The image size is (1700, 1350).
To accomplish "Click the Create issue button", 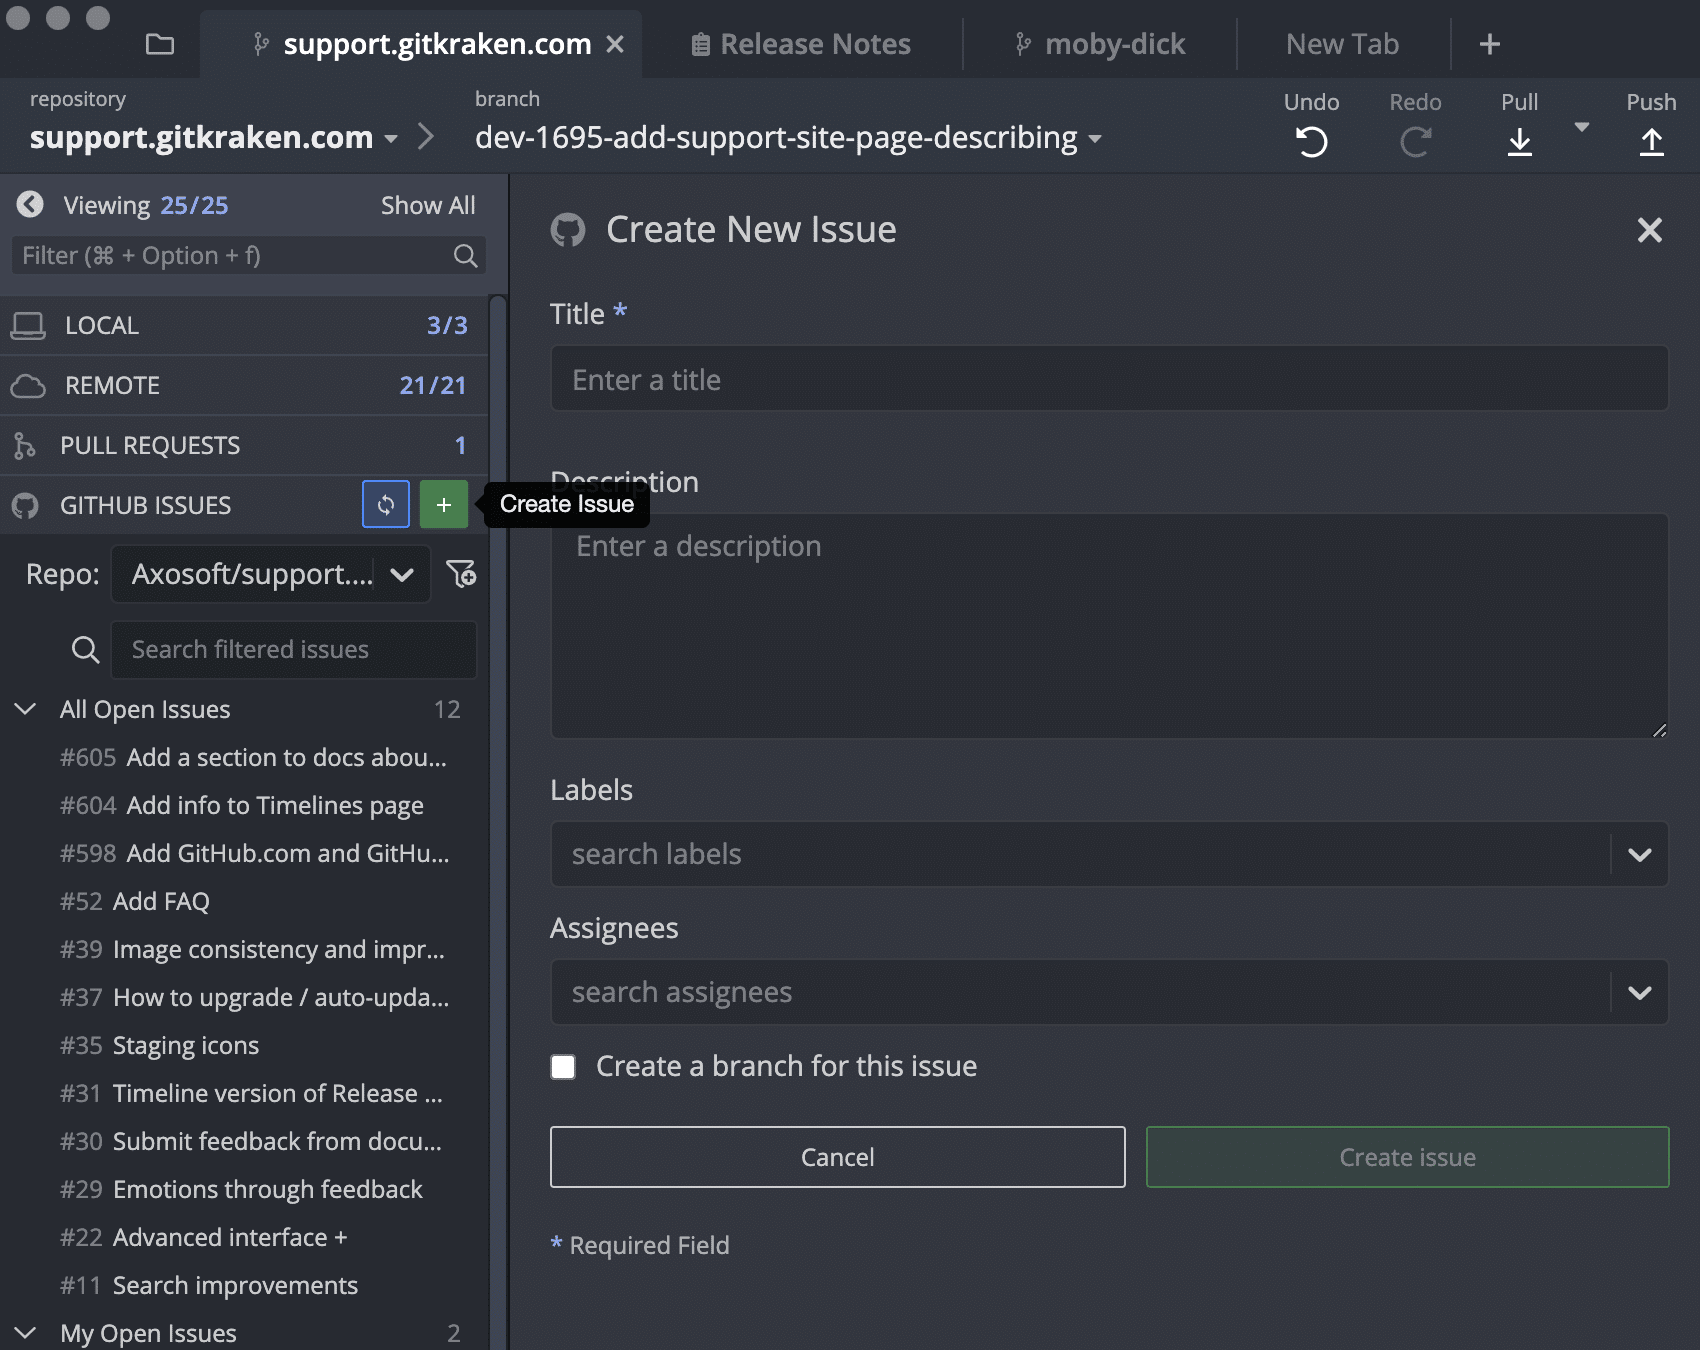I will (1407, 1157).
